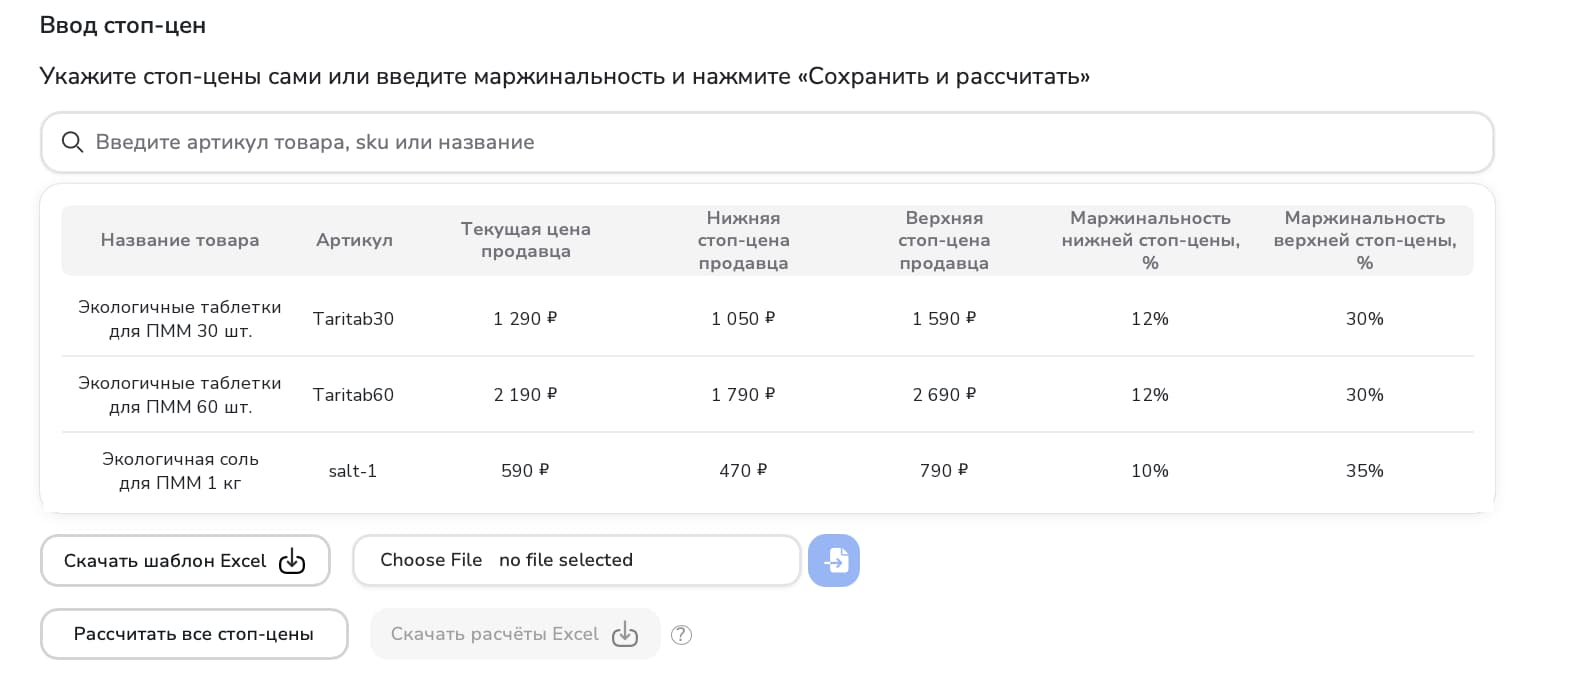This screenshot has height=680, width=1572.
Task: Click 'Ввод стоп-цен' heading
Action: (123, 26)
